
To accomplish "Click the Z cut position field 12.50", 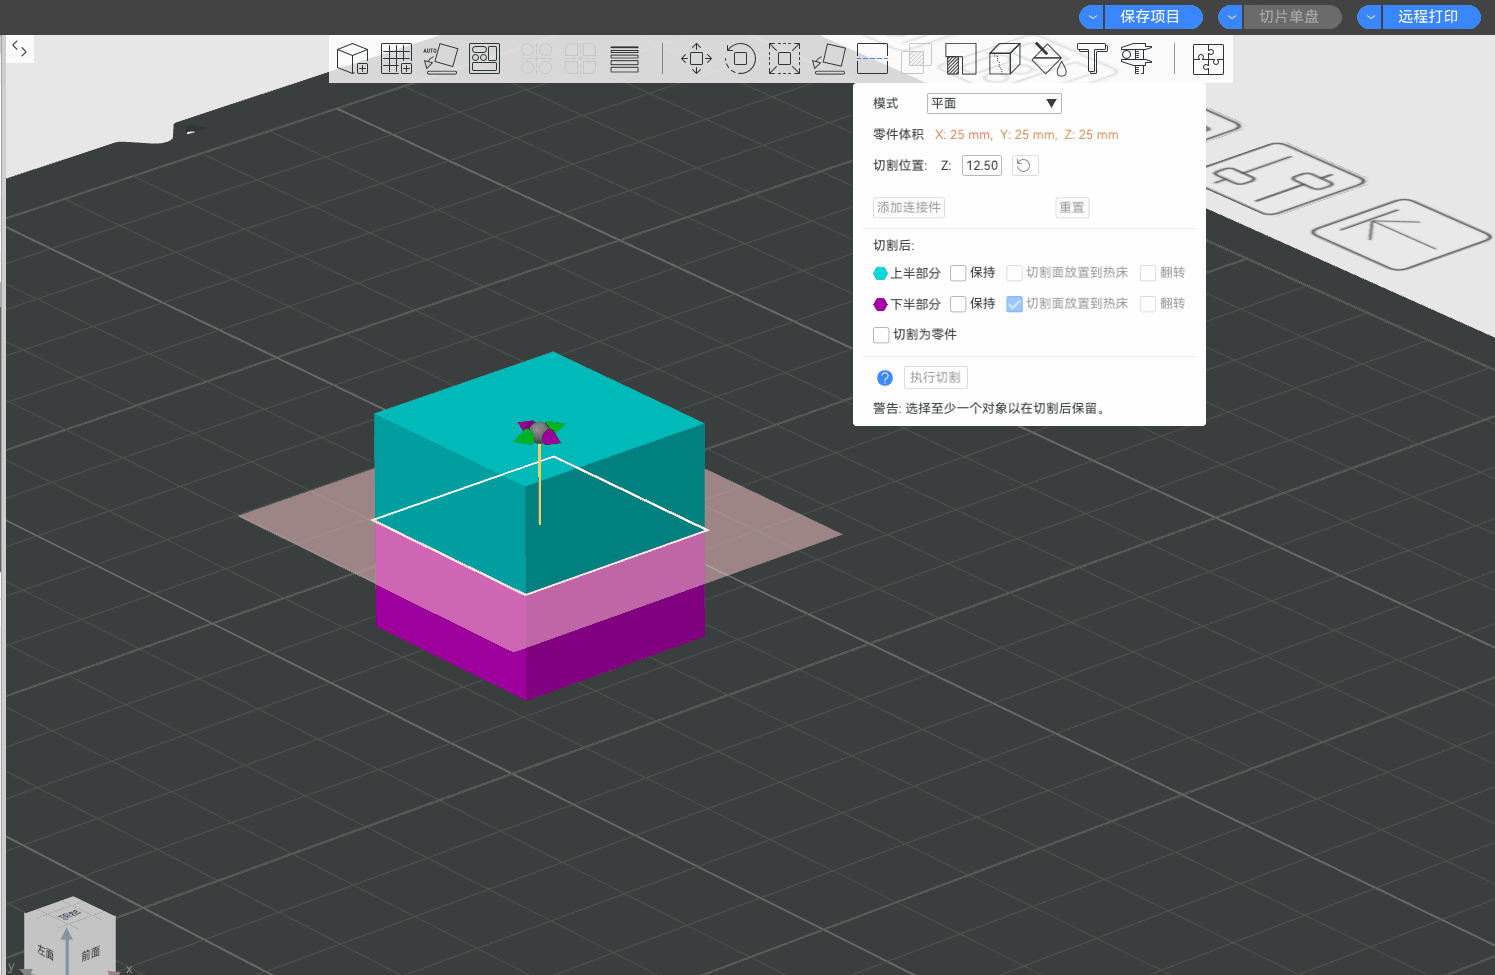I will coord(982,165).
